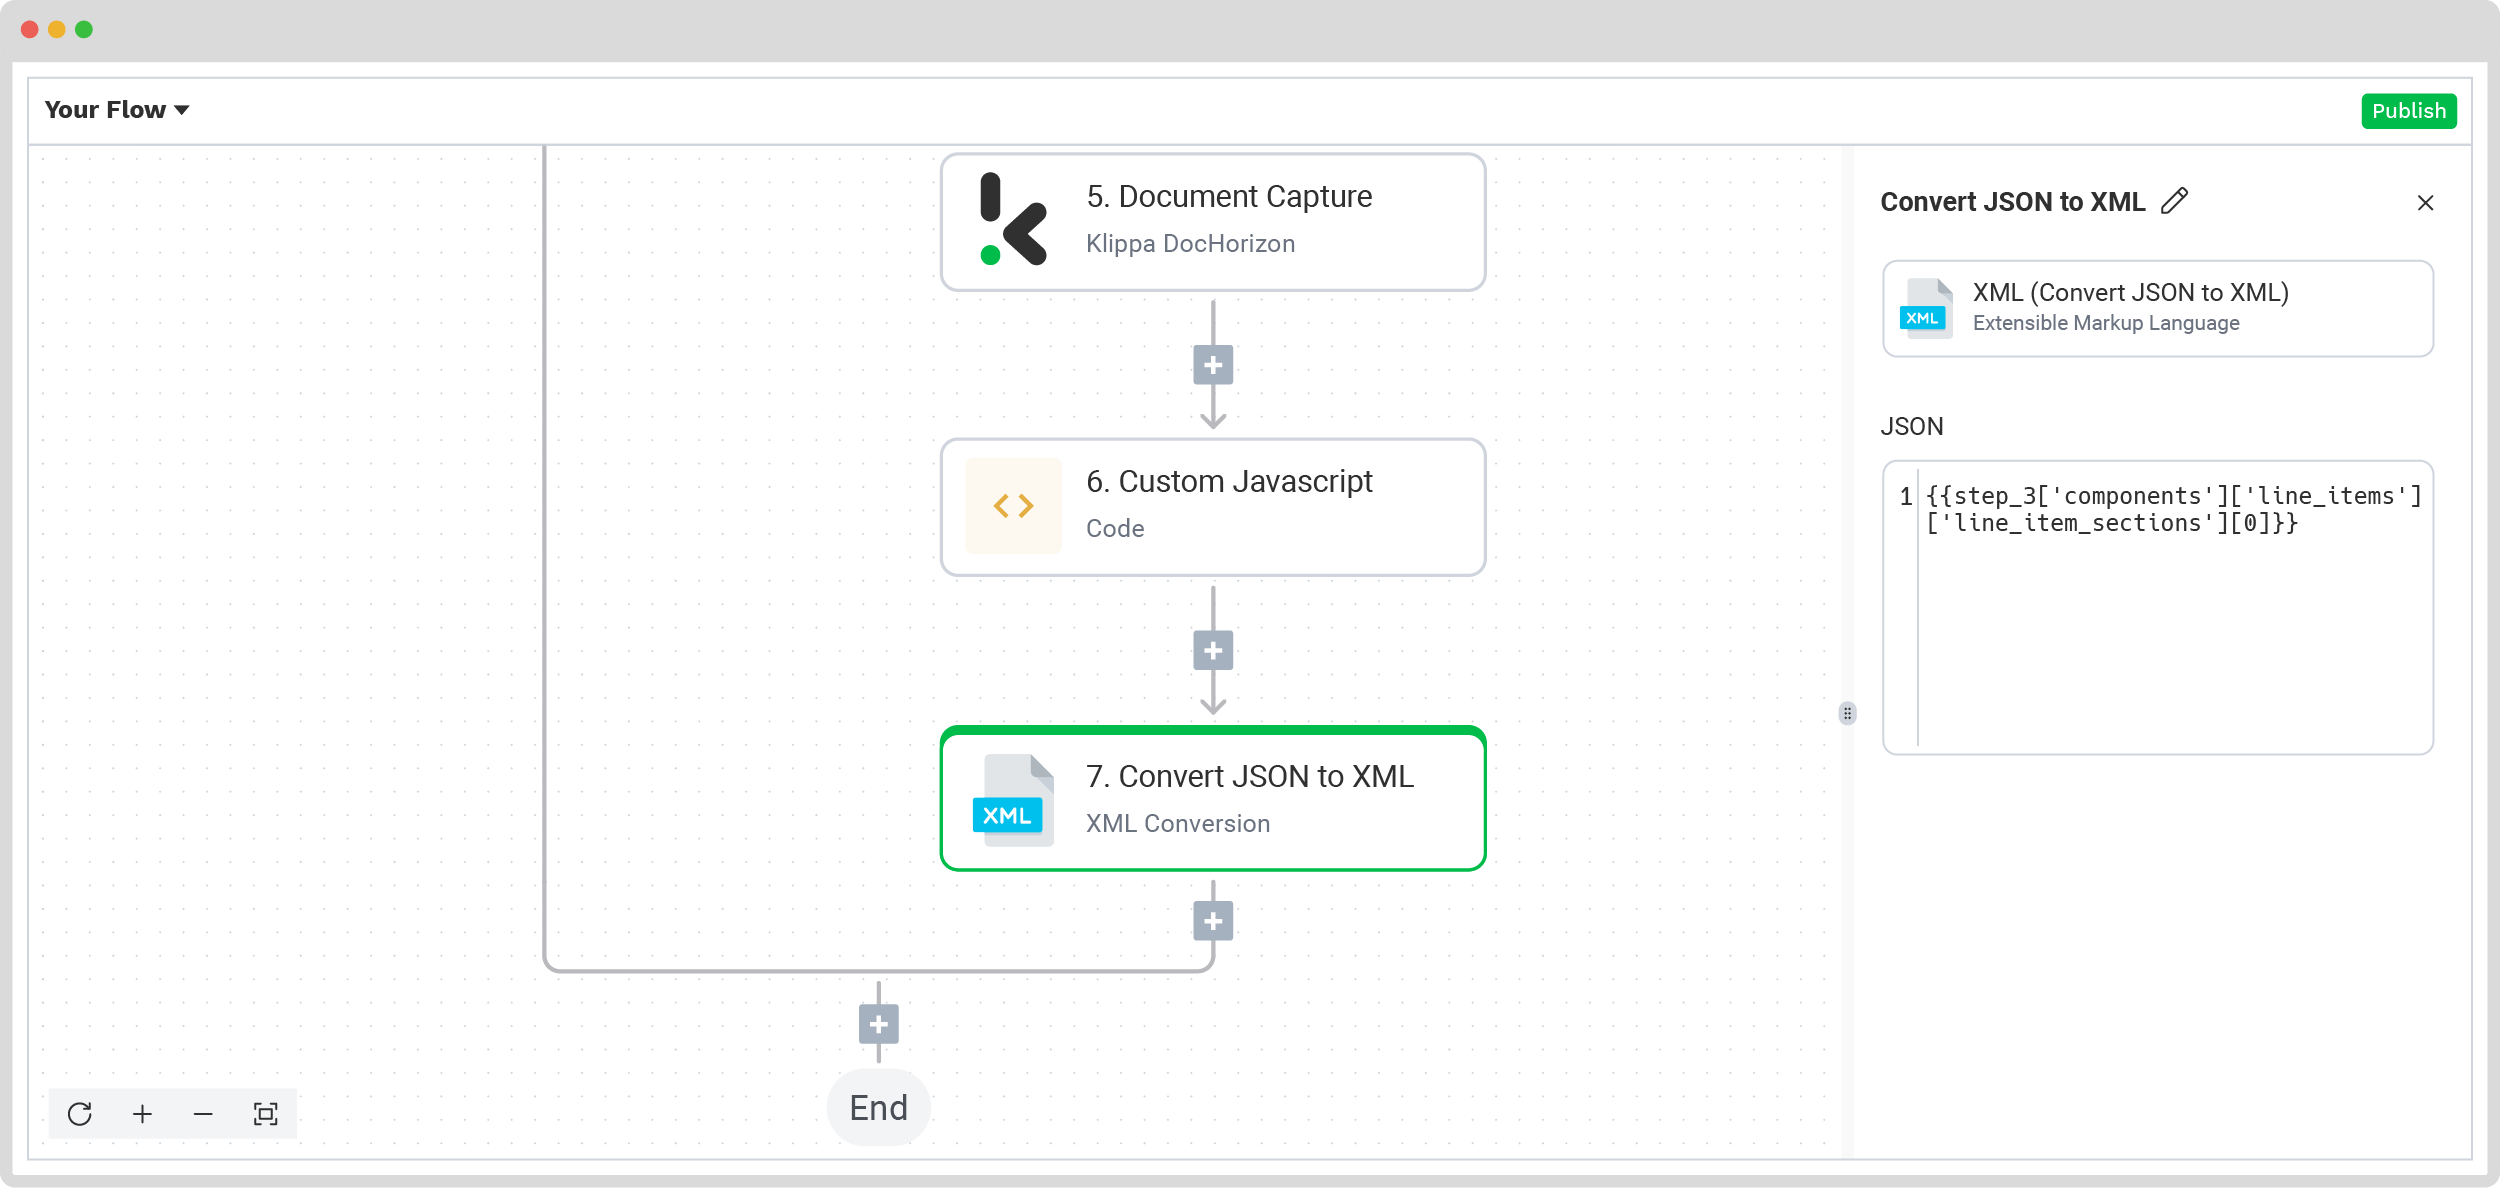Image resolution: width=2500 pixels, height=1188 pixels.
Task: Click the side panel resize handle
Action: [x=1847, y=713]
